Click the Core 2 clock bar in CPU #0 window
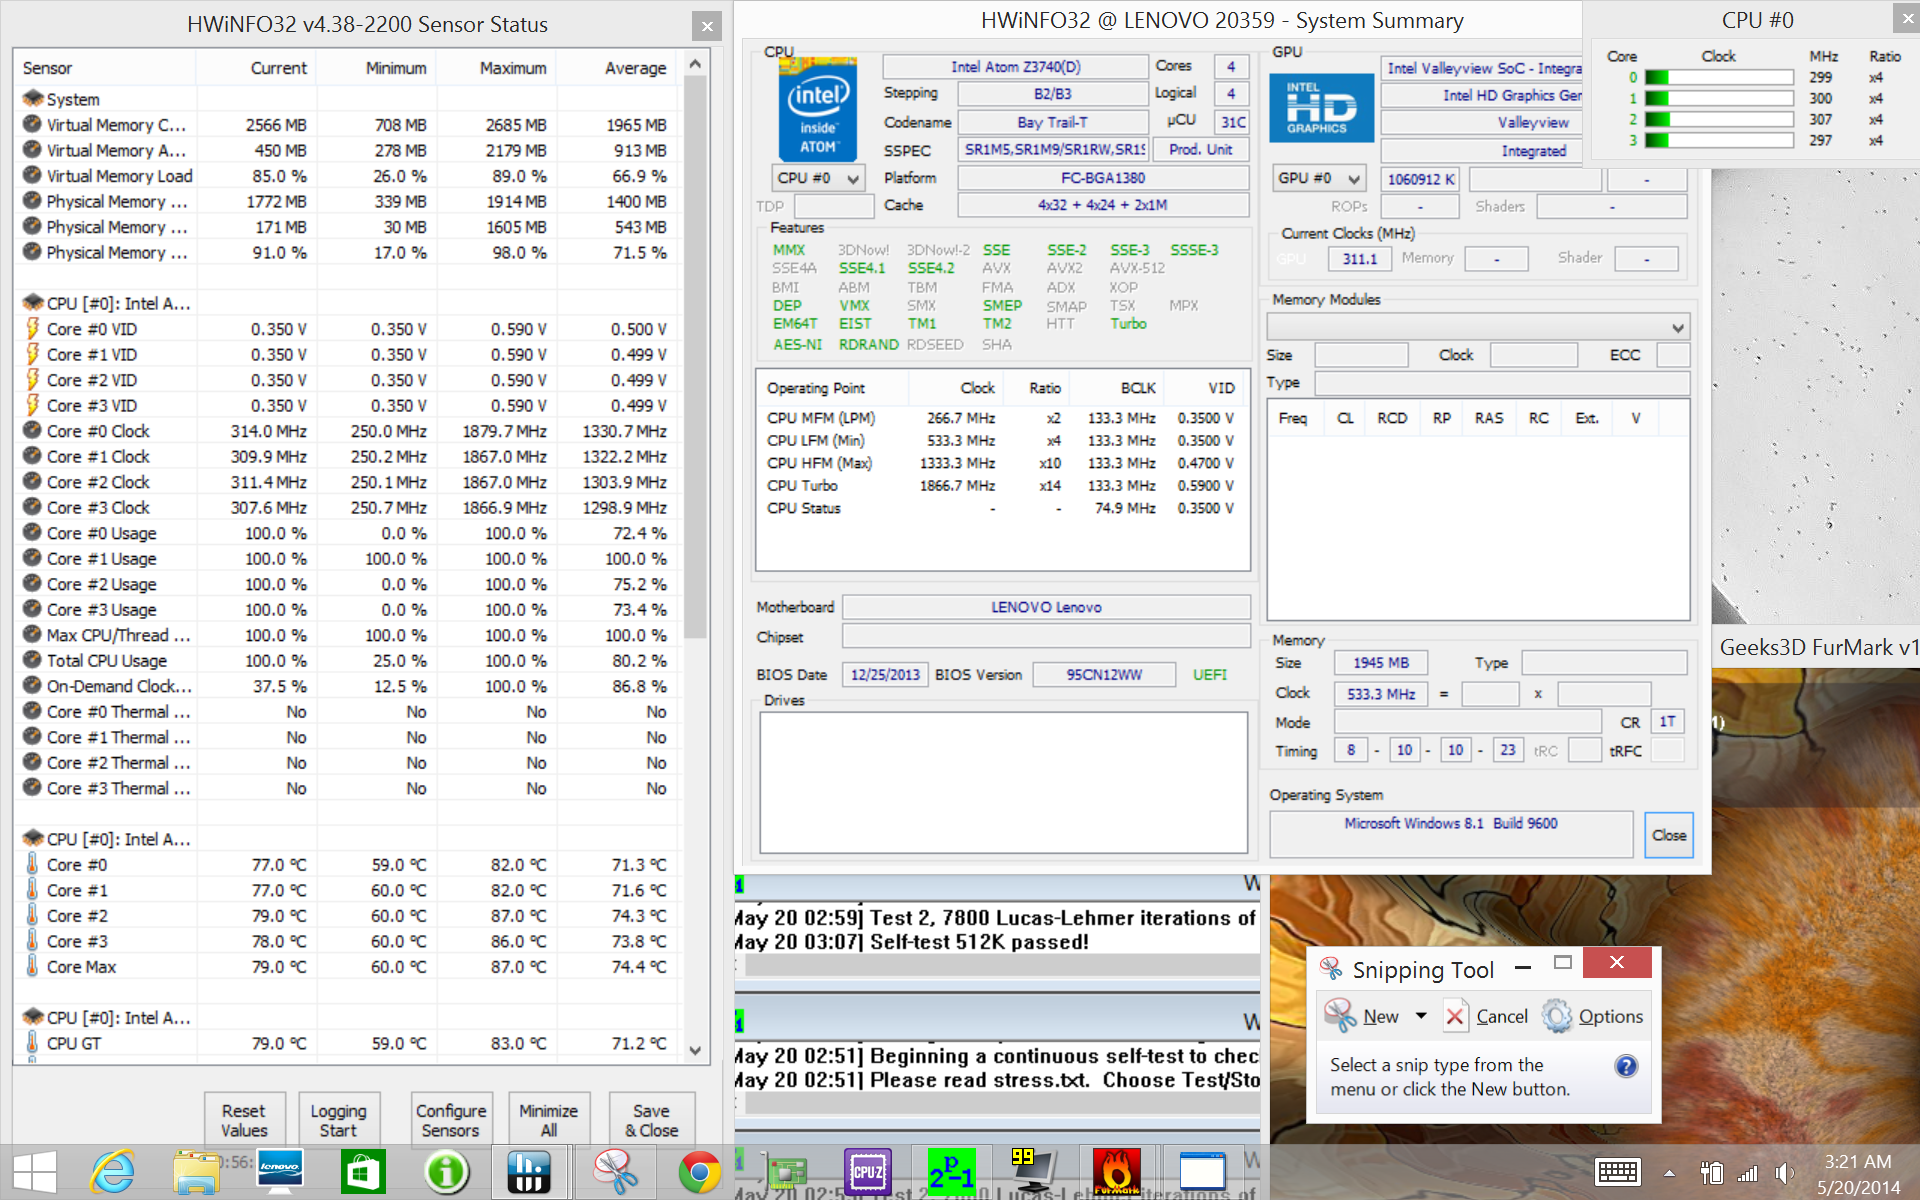Image resolution: width=1920 pixels, height=1200 pixels. pyautogui.click(x=1719, y=119)
